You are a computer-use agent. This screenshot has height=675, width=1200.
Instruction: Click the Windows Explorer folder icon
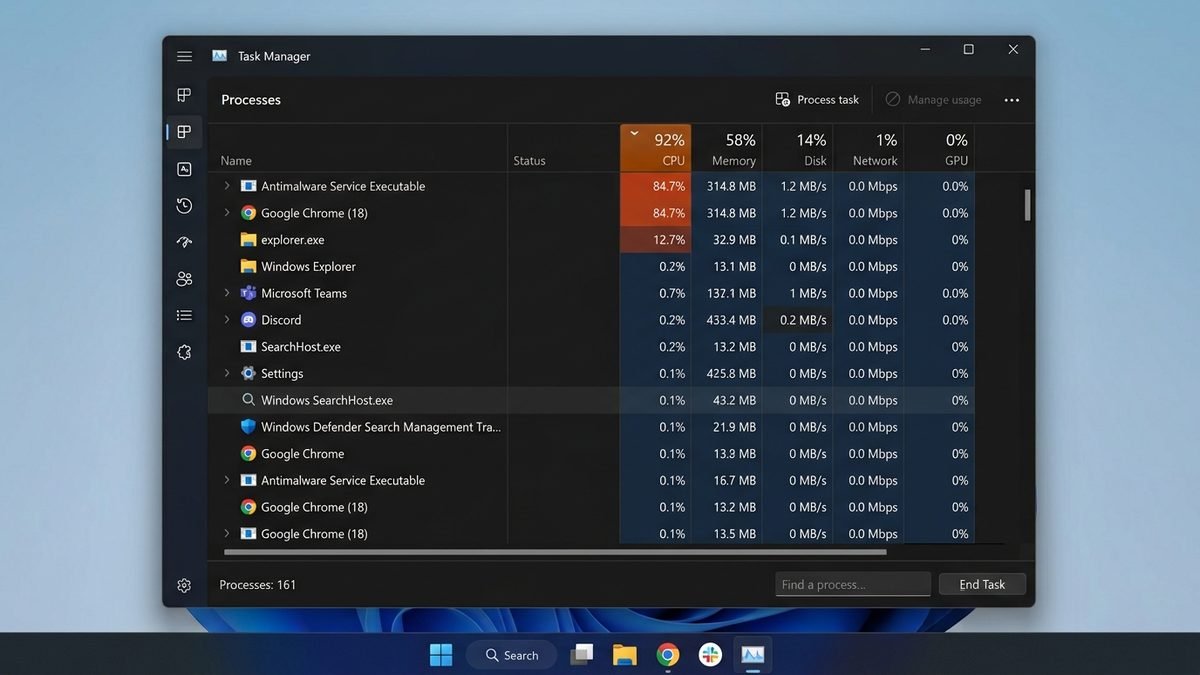tap(249, 267)
